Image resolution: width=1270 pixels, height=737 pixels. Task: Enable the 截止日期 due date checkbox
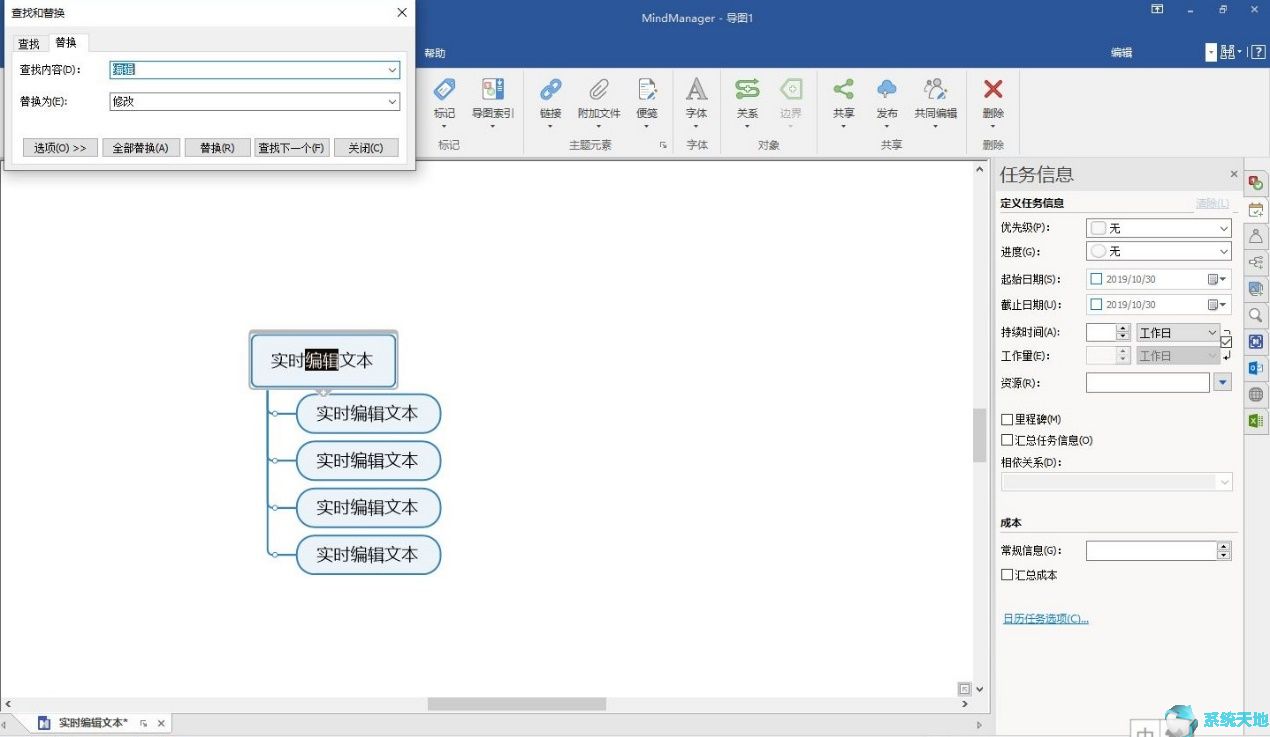(x=1096, y=304)
